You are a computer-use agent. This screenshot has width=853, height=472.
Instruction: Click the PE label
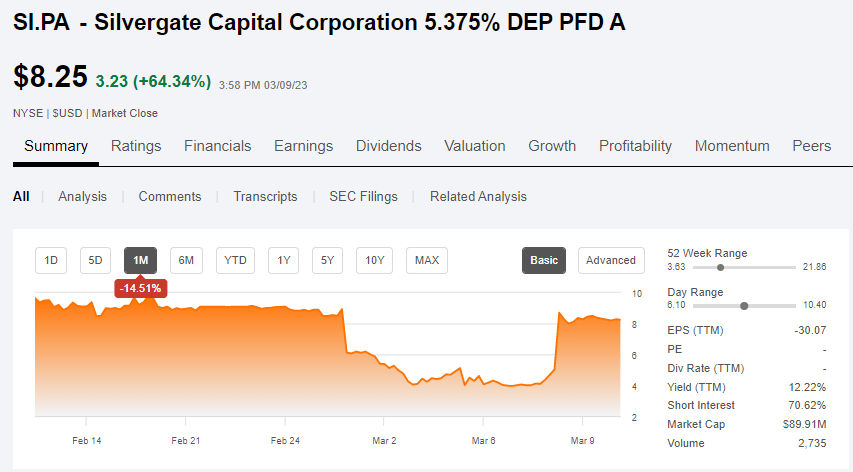tap(675, 349)
